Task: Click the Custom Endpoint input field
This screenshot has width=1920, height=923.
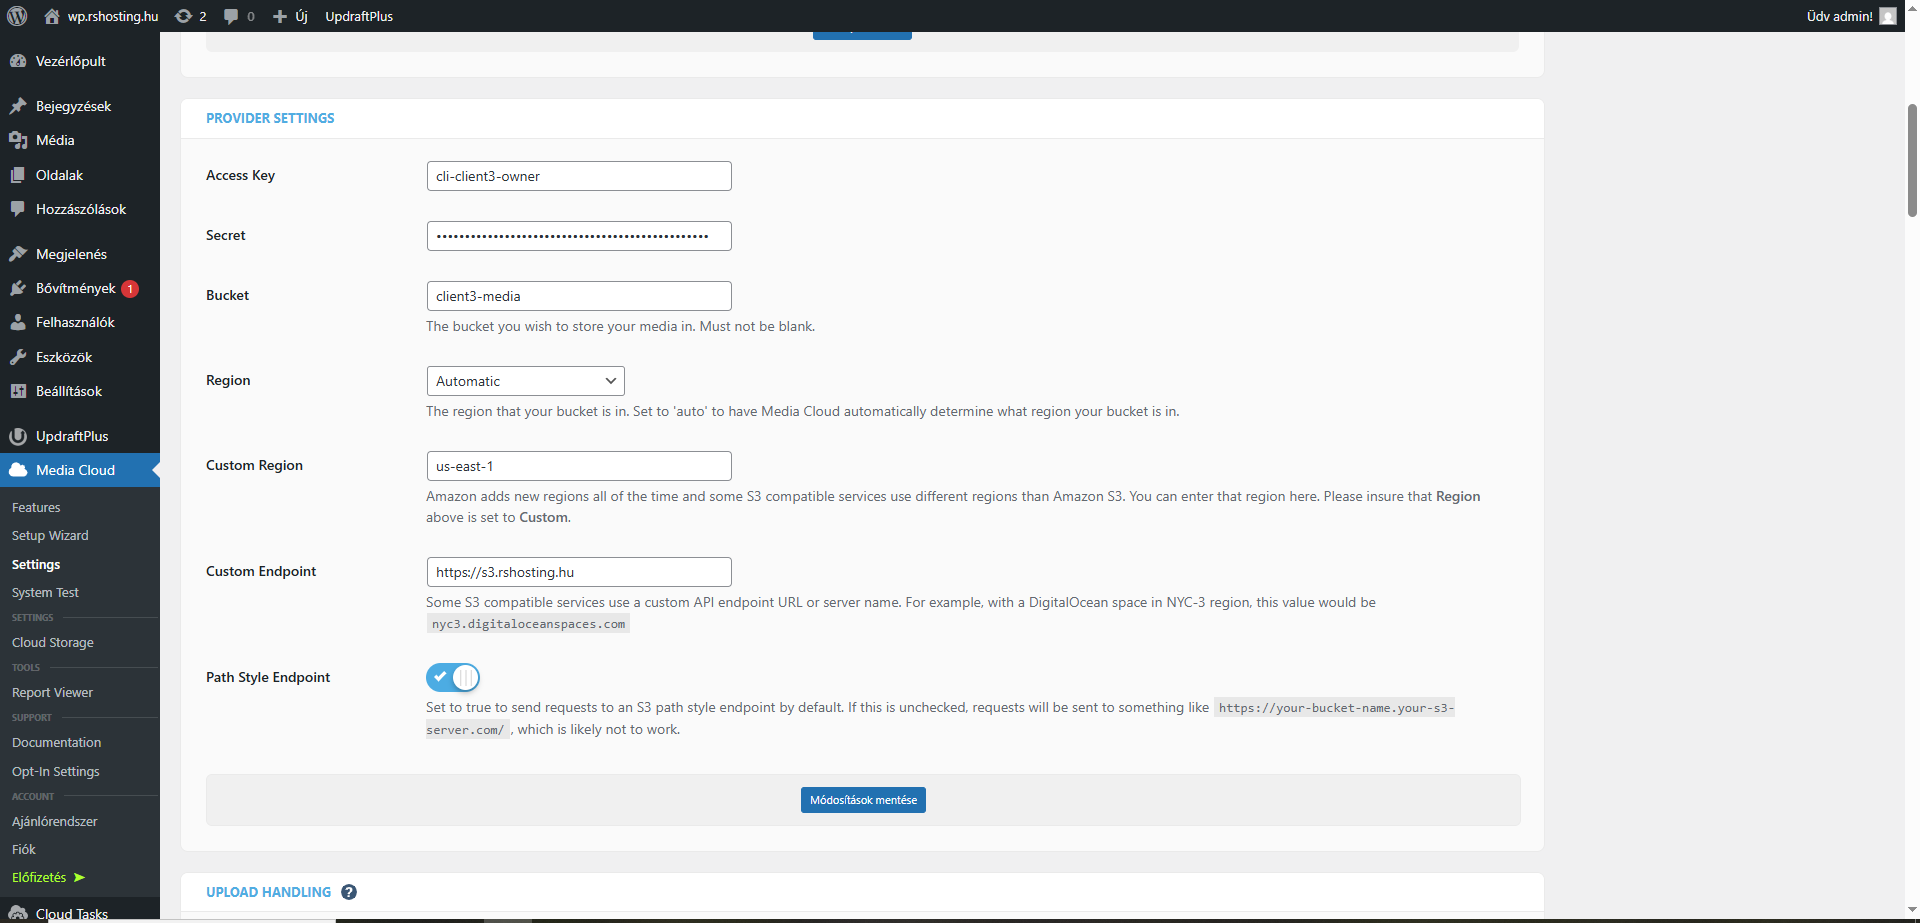Action: pos(578,572)
